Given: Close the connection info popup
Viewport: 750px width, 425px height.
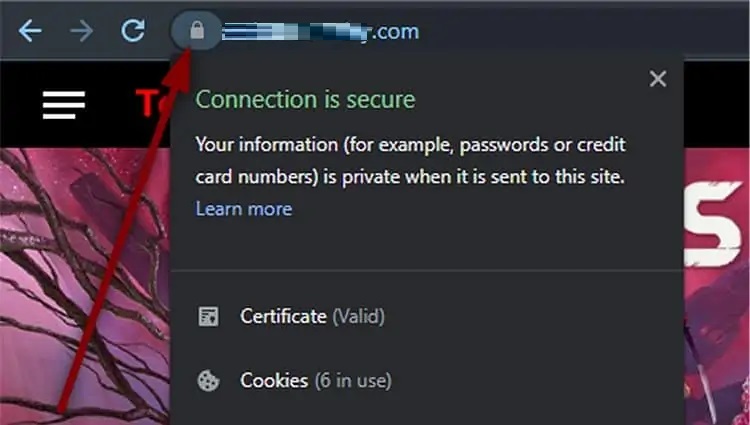Looking at the screenshot, I should pyautogui.click(x=657, y=79).
